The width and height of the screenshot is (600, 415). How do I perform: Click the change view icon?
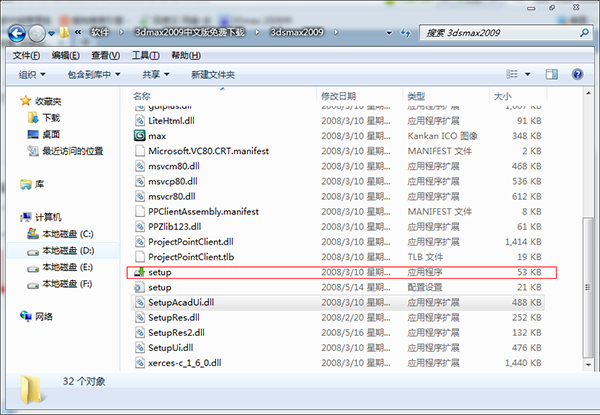(512, 74)
